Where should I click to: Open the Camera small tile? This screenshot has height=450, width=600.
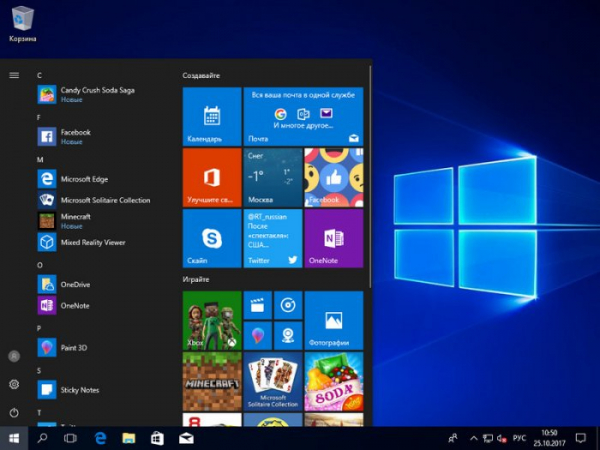288,336
